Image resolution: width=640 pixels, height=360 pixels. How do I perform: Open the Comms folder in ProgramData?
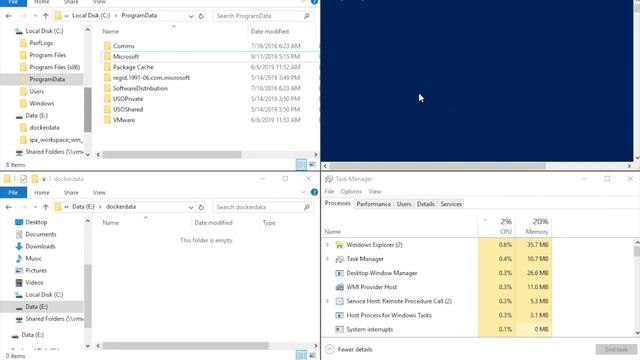(x=123, y=46)
